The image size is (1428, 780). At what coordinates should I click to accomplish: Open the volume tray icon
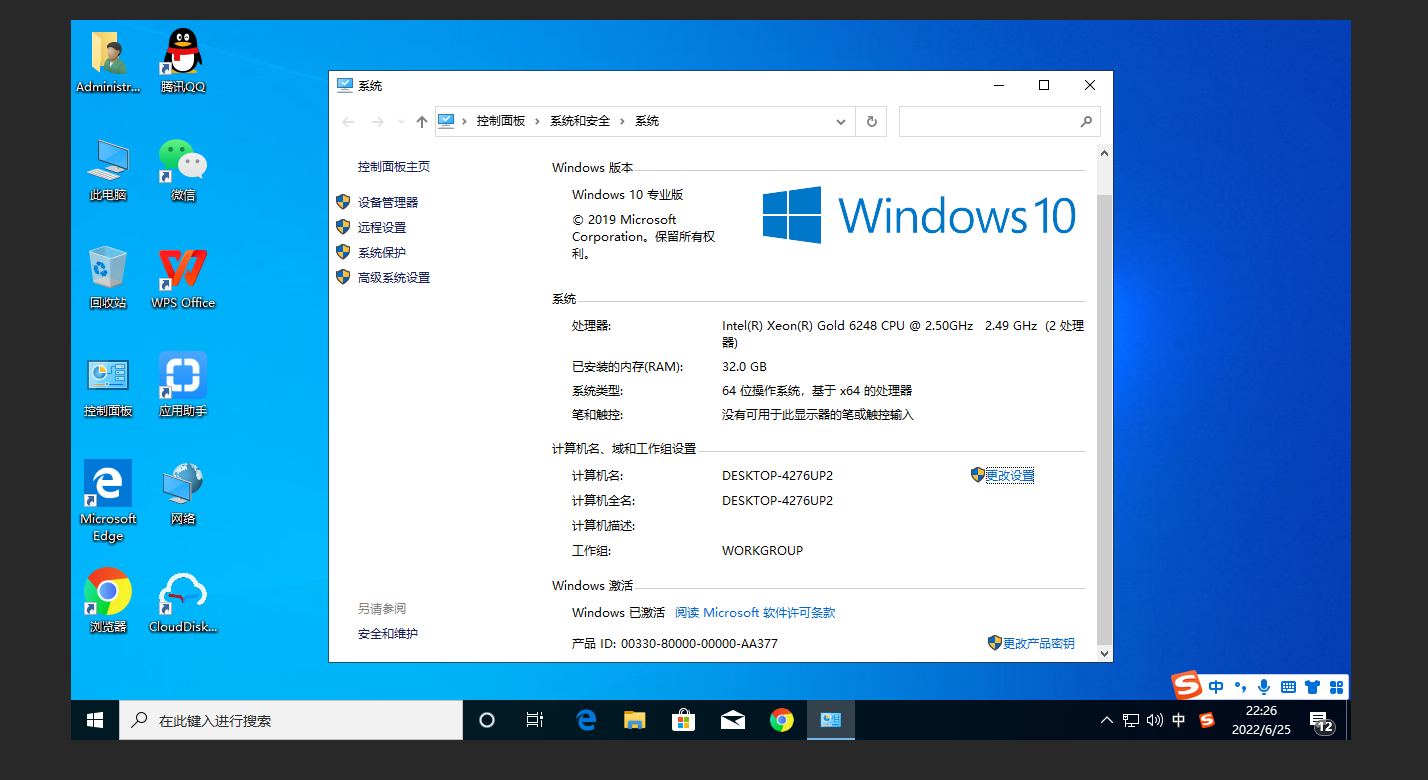click(1155, 720)
